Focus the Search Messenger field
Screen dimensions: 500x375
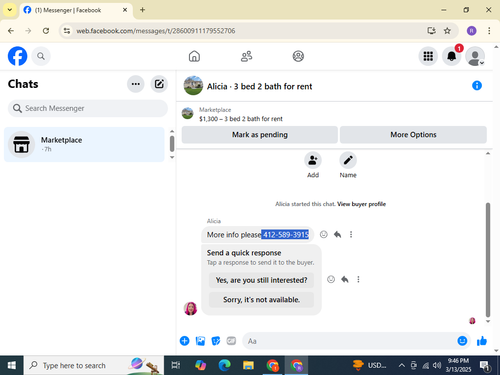coord(88,108)
